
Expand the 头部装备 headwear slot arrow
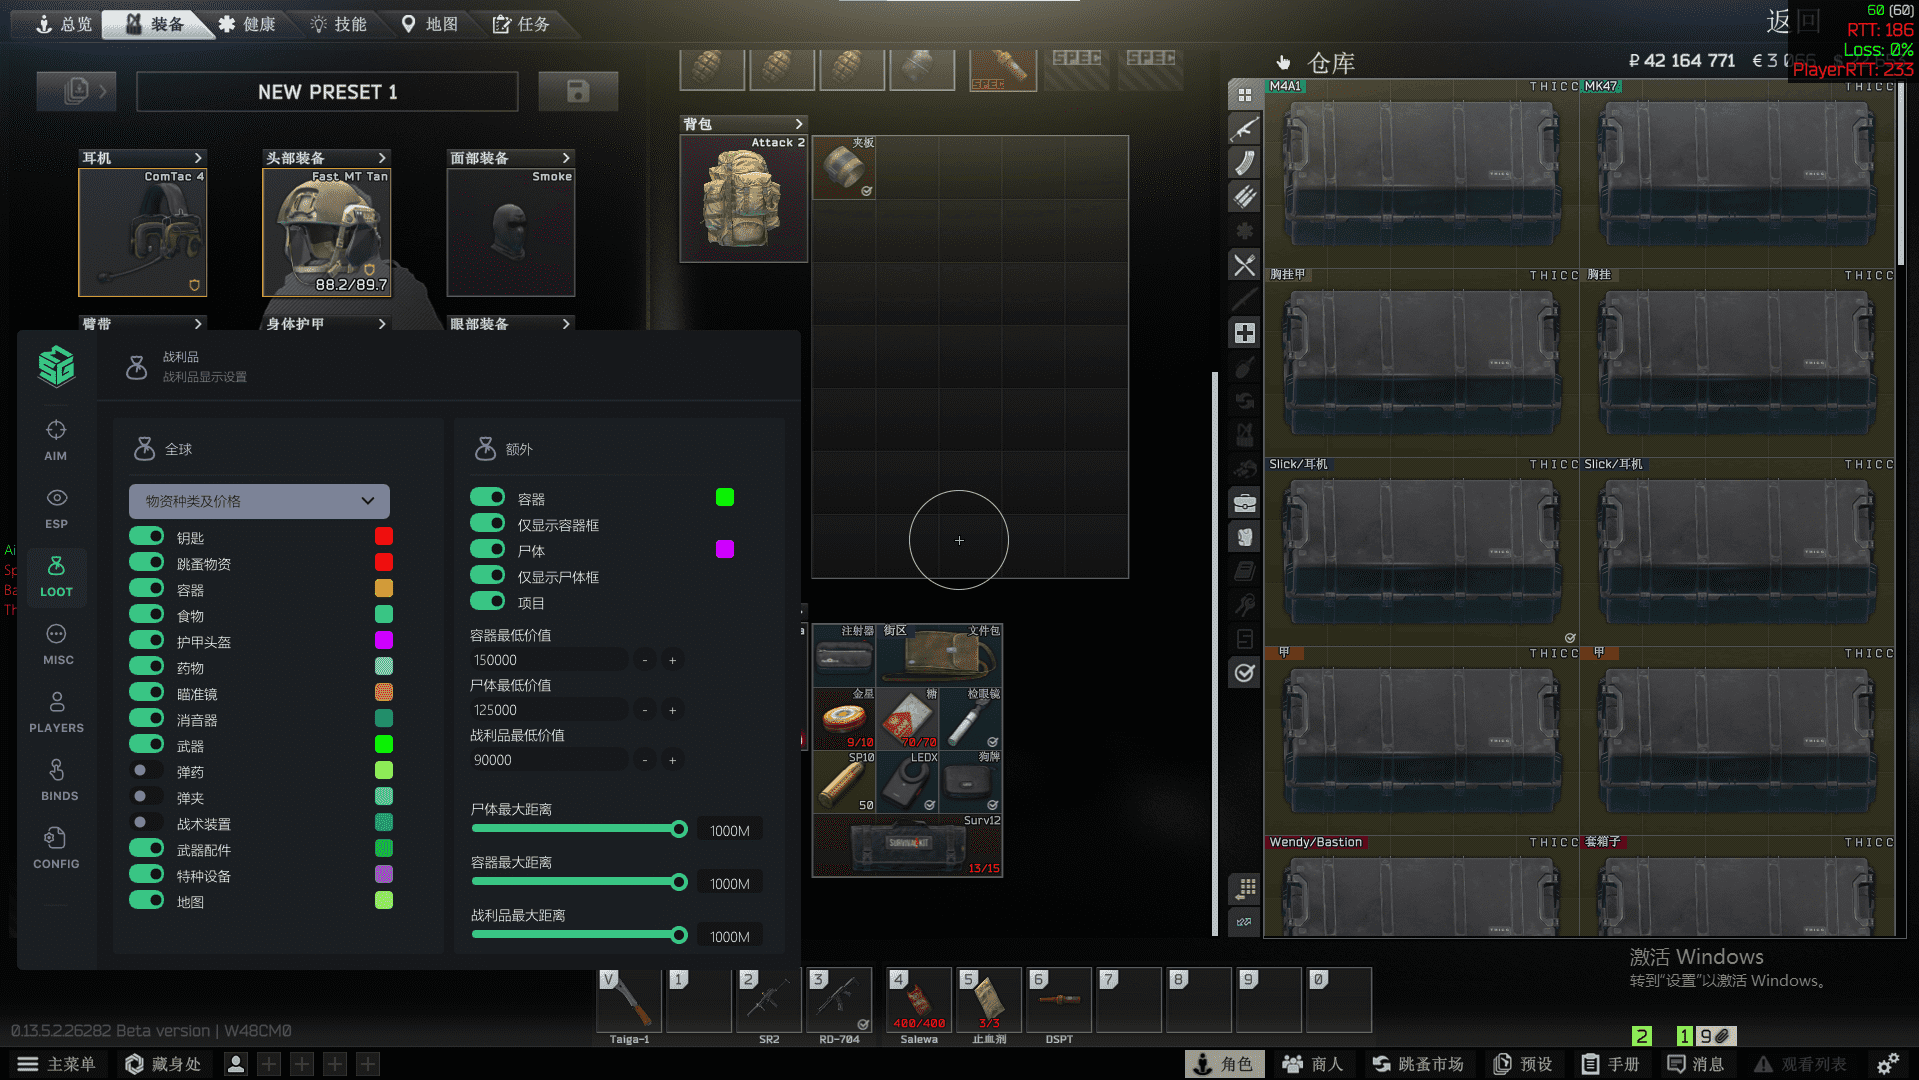(381, 158)
